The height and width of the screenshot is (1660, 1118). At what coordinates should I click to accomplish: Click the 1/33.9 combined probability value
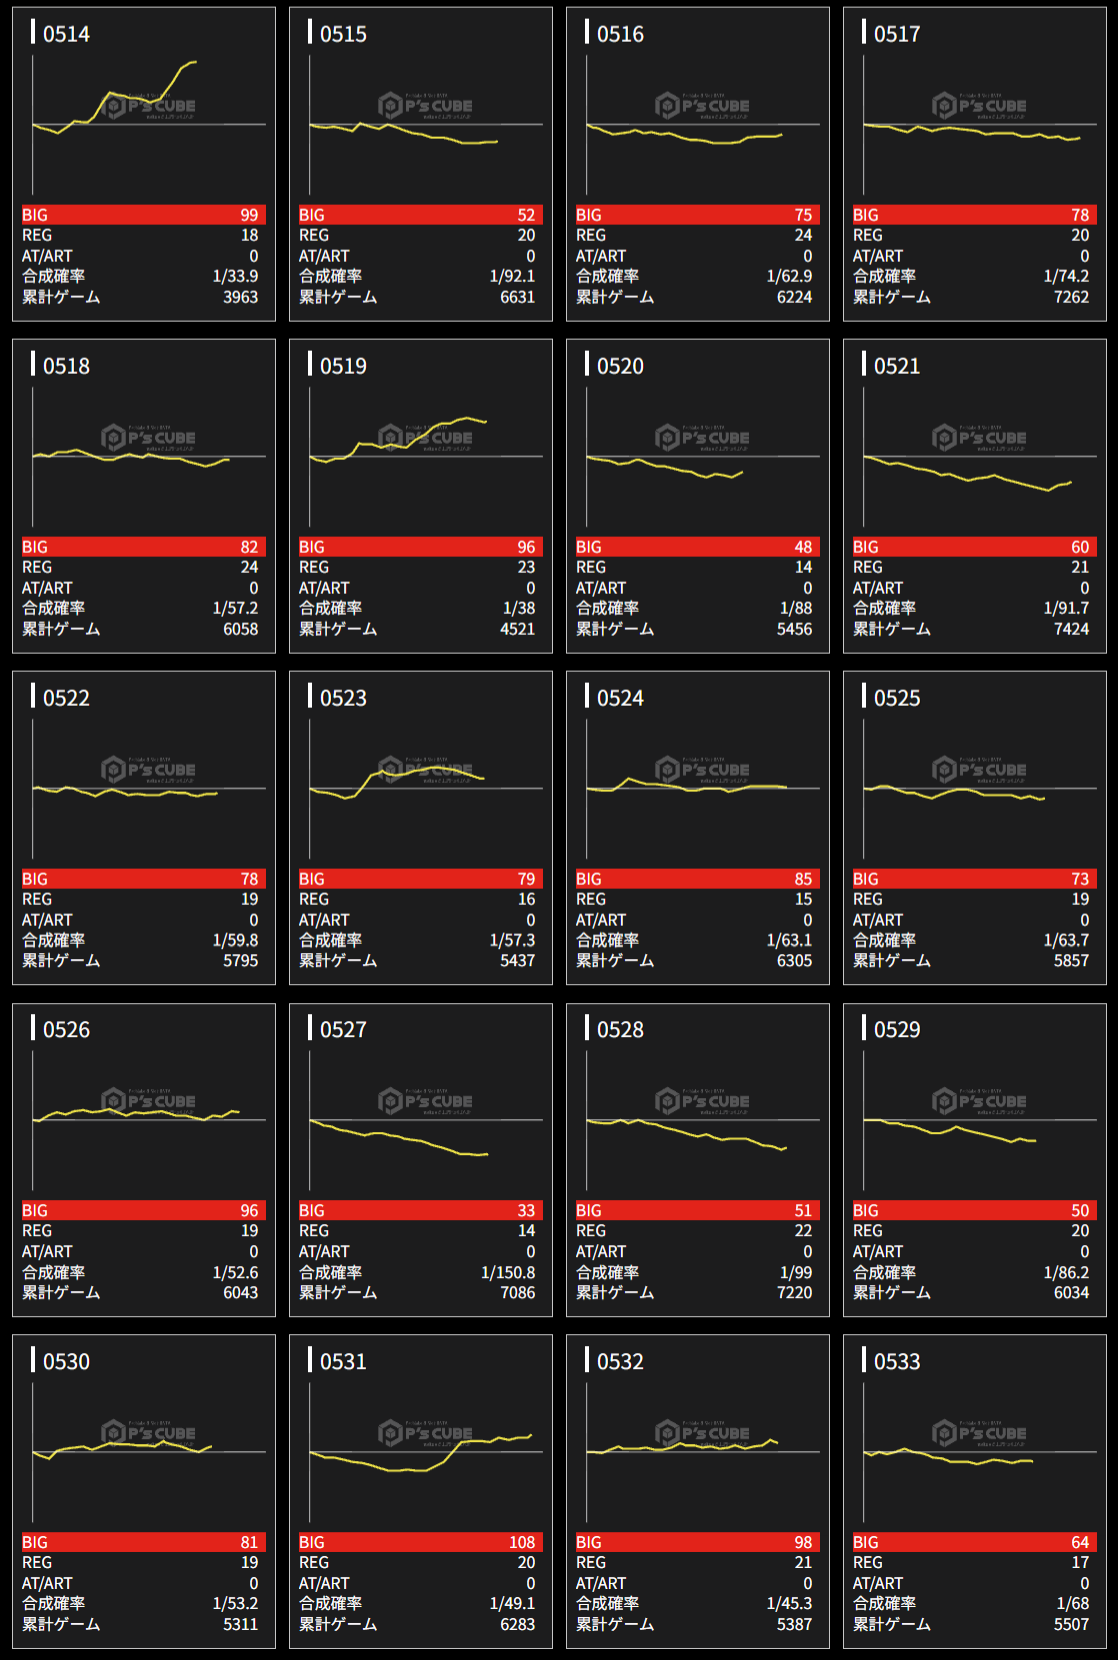(235, 276)
